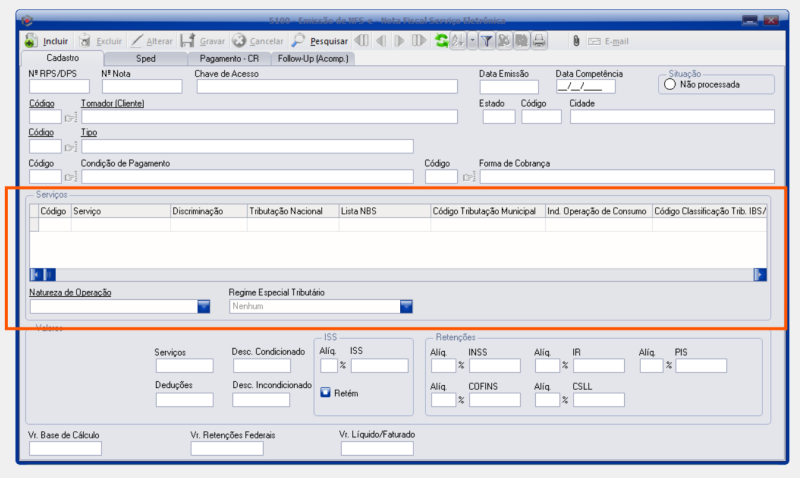Open lookup icon beside Tipo Código
800x478 pixels.
(71, 147)
